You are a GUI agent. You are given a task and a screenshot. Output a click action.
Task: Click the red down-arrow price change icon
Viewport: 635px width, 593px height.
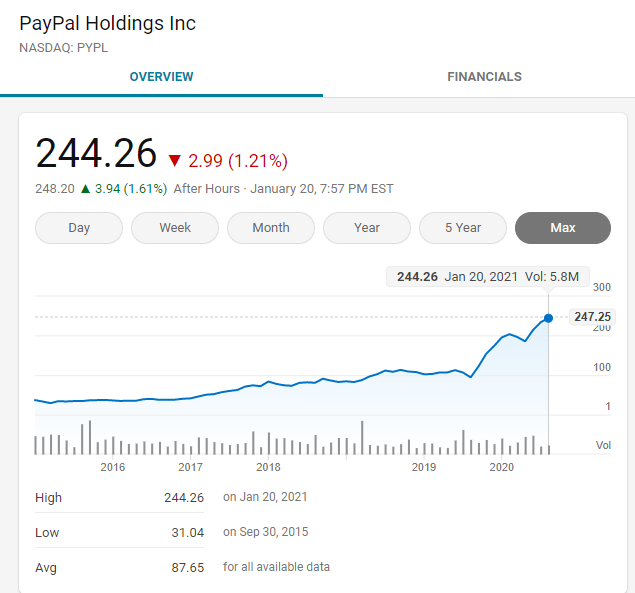click(175, 161)
